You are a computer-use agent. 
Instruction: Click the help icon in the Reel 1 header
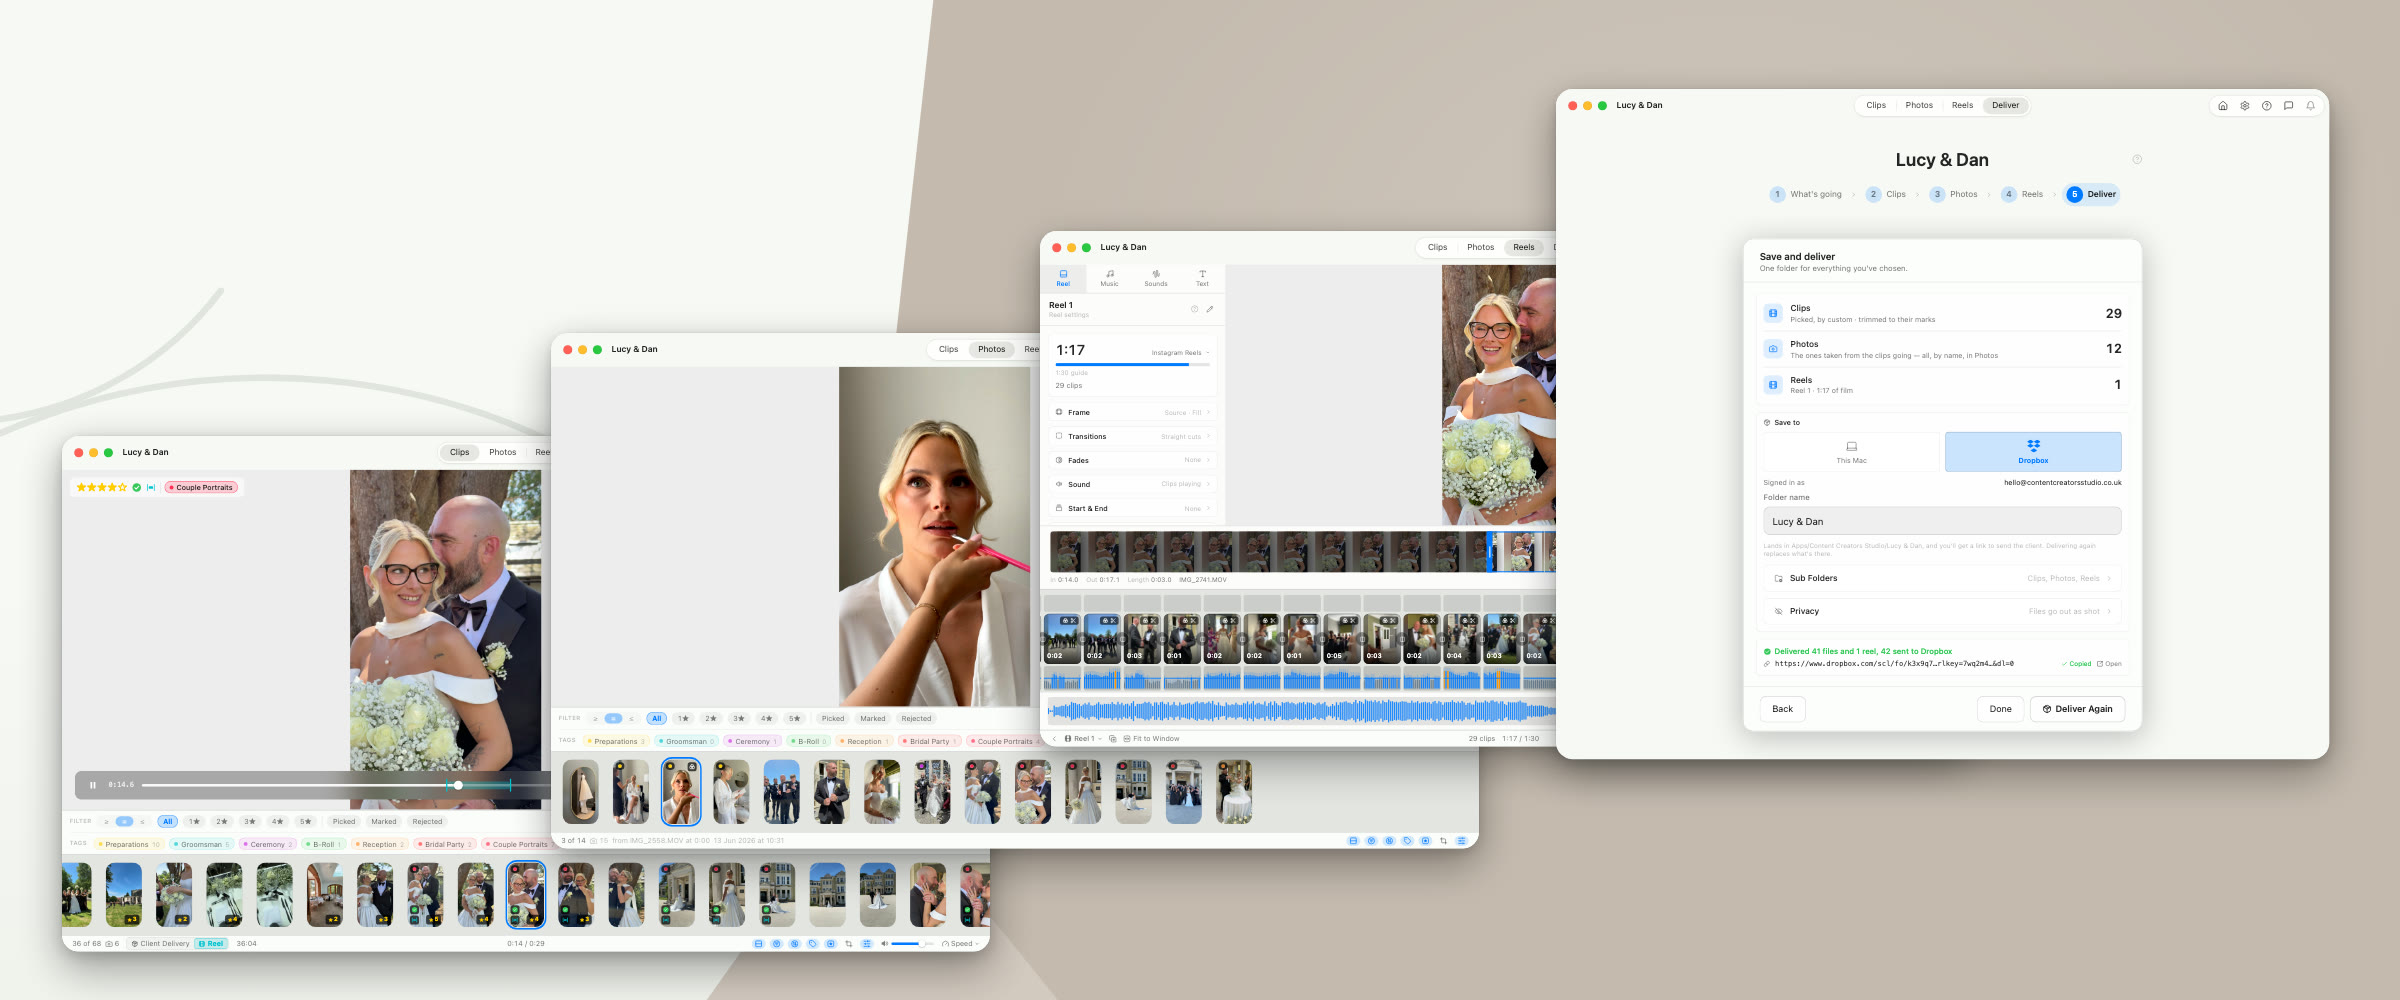click(1194, 309)
